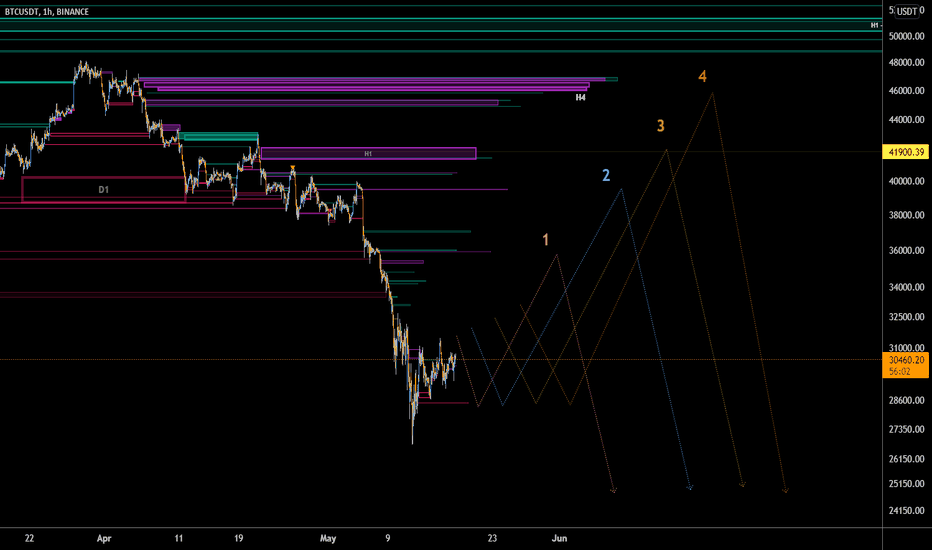Viewport: 932px width, 550px height.
Task: Select the yellow 41900.39 price label
Action: 906,152
